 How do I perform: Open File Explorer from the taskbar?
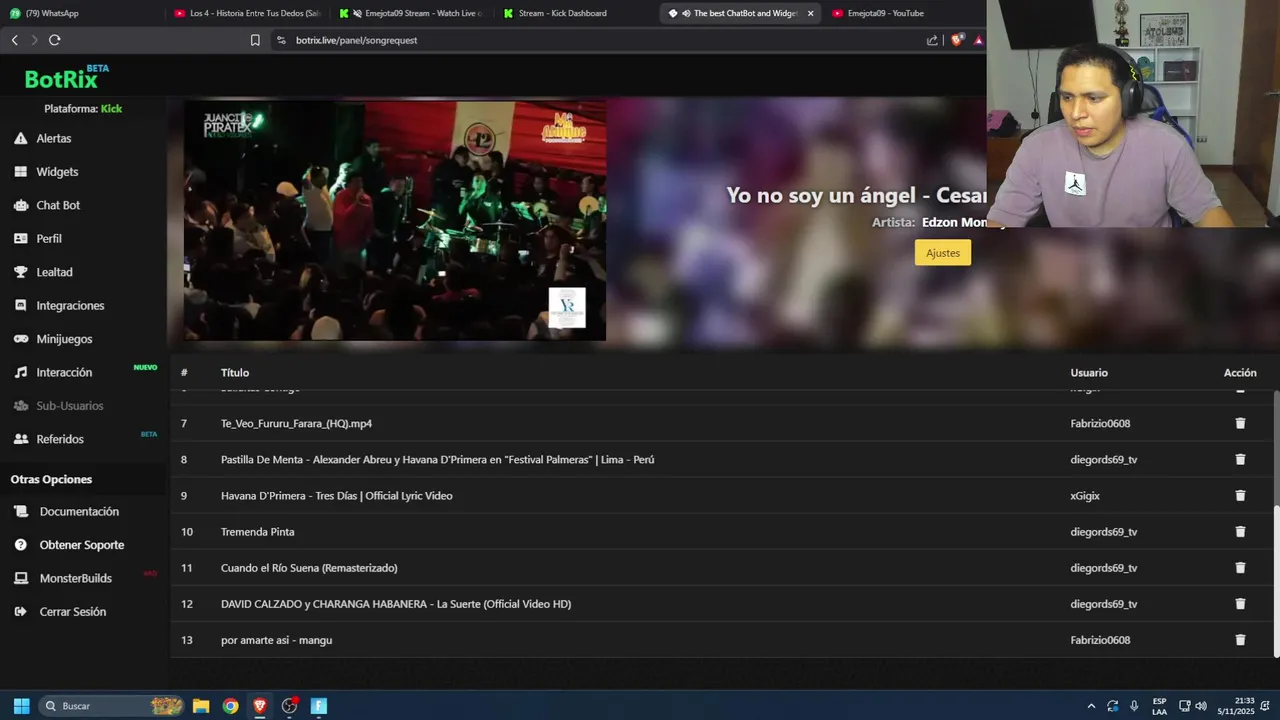tap(201, 706)
